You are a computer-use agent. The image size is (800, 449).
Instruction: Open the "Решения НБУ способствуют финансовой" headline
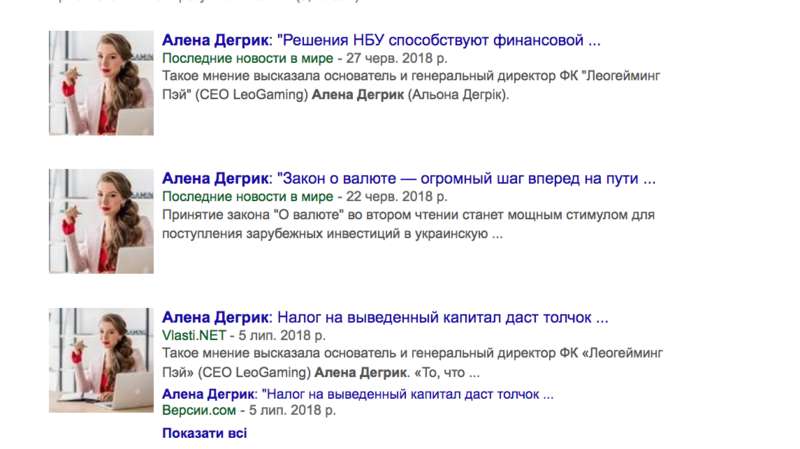[x=381, y=40]
